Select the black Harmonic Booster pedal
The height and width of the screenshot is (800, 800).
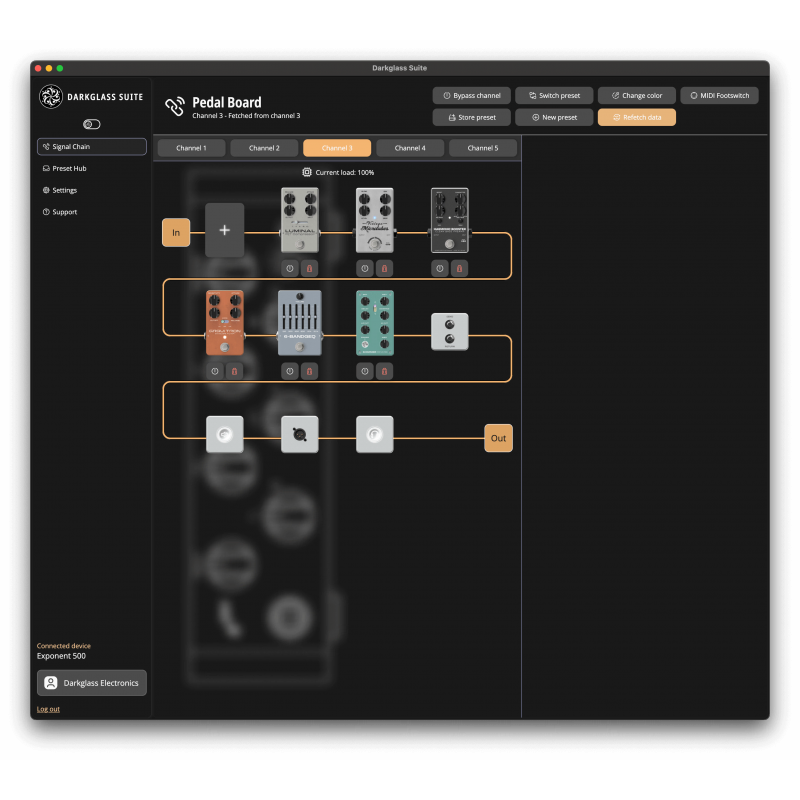[449, 220]
